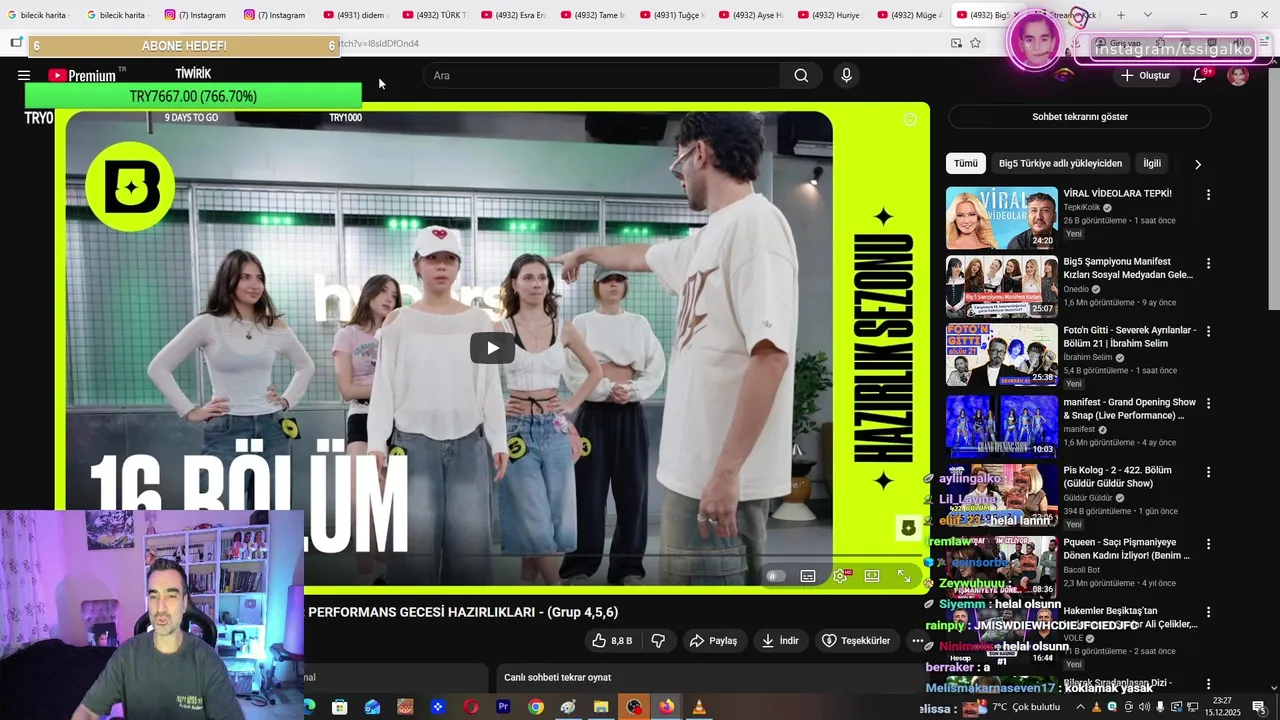Click Canlı sohbeti tekrar oynat

tap(557, 677)
